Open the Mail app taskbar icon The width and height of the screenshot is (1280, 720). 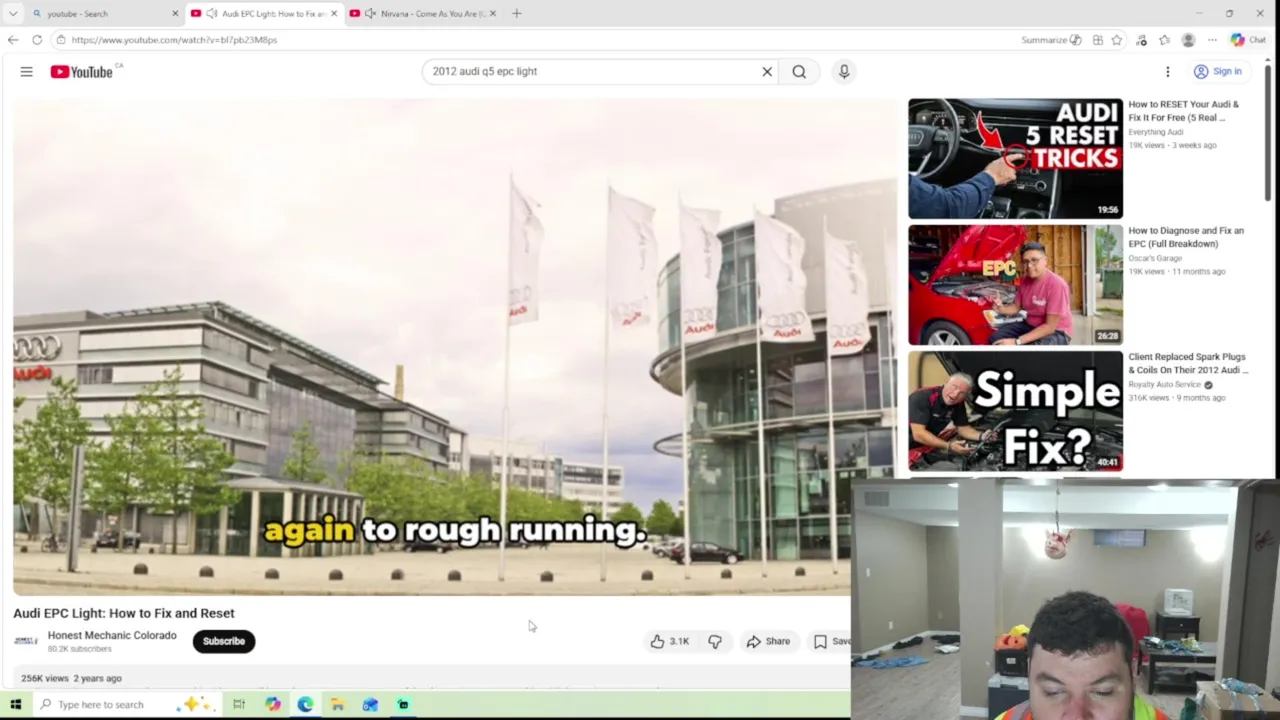click(x=370, y=704)
